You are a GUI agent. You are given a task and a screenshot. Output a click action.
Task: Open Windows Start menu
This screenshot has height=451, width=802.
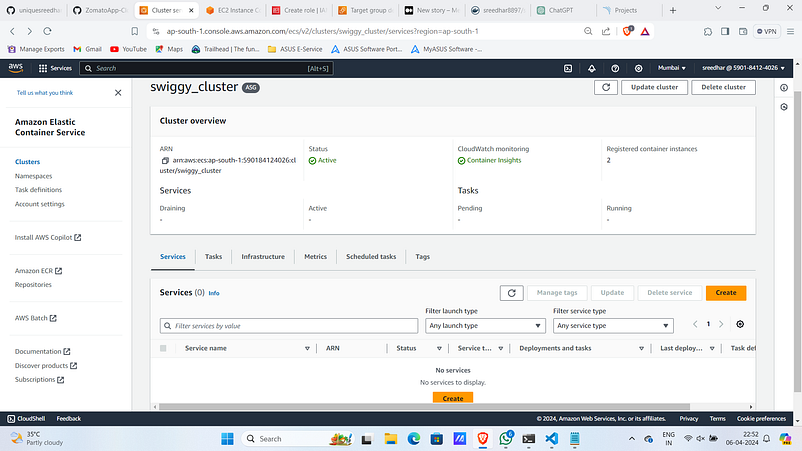click(x=227, y=439)
